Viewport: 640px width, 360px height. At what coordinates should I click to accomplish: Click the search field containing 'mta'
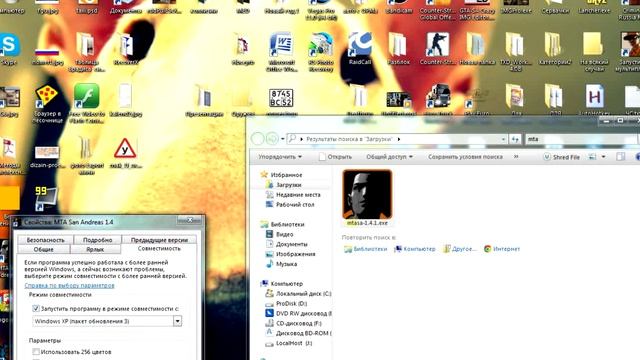581,139
